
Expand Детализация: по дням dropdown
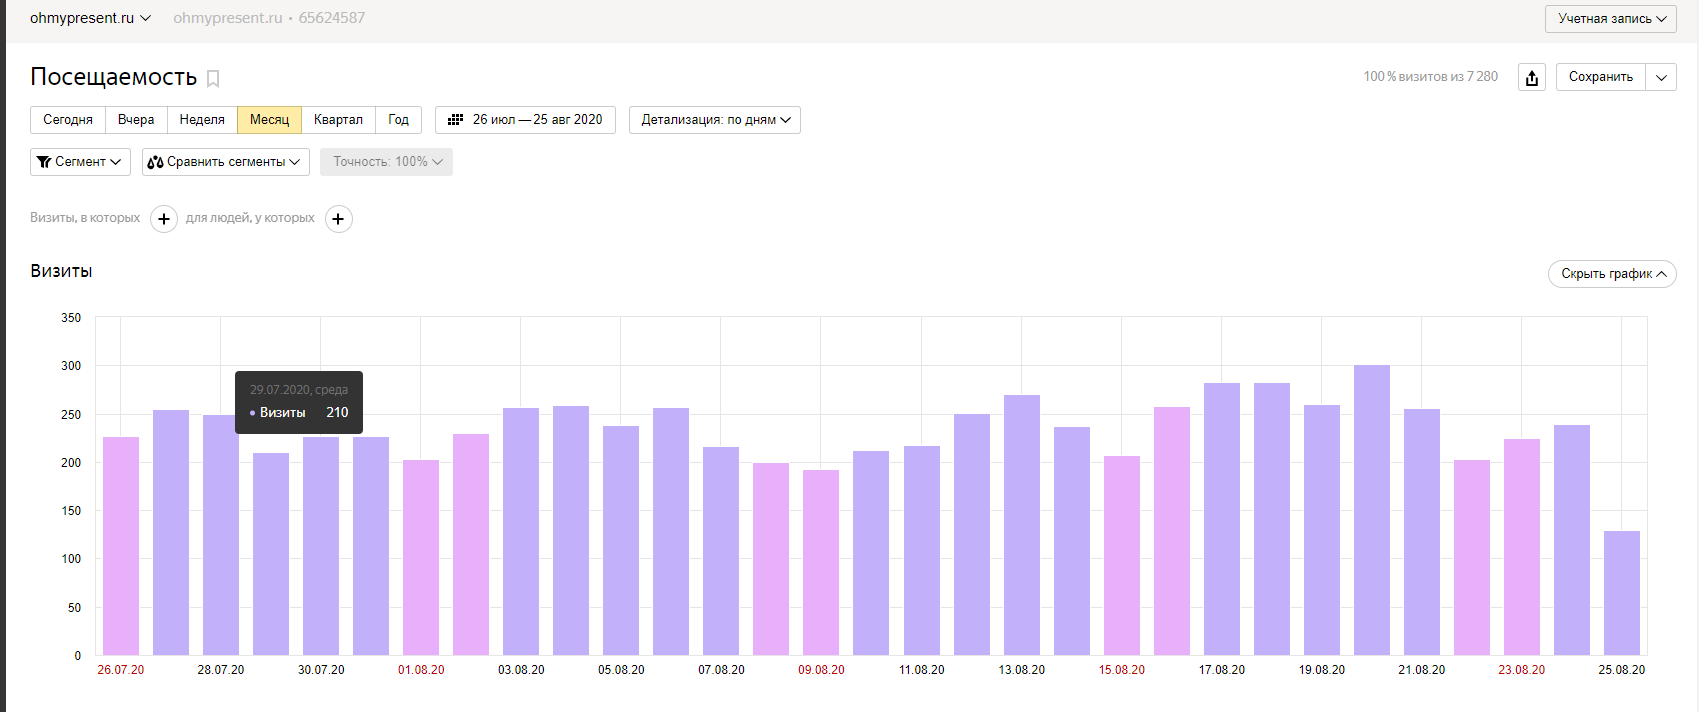(714, 120)
